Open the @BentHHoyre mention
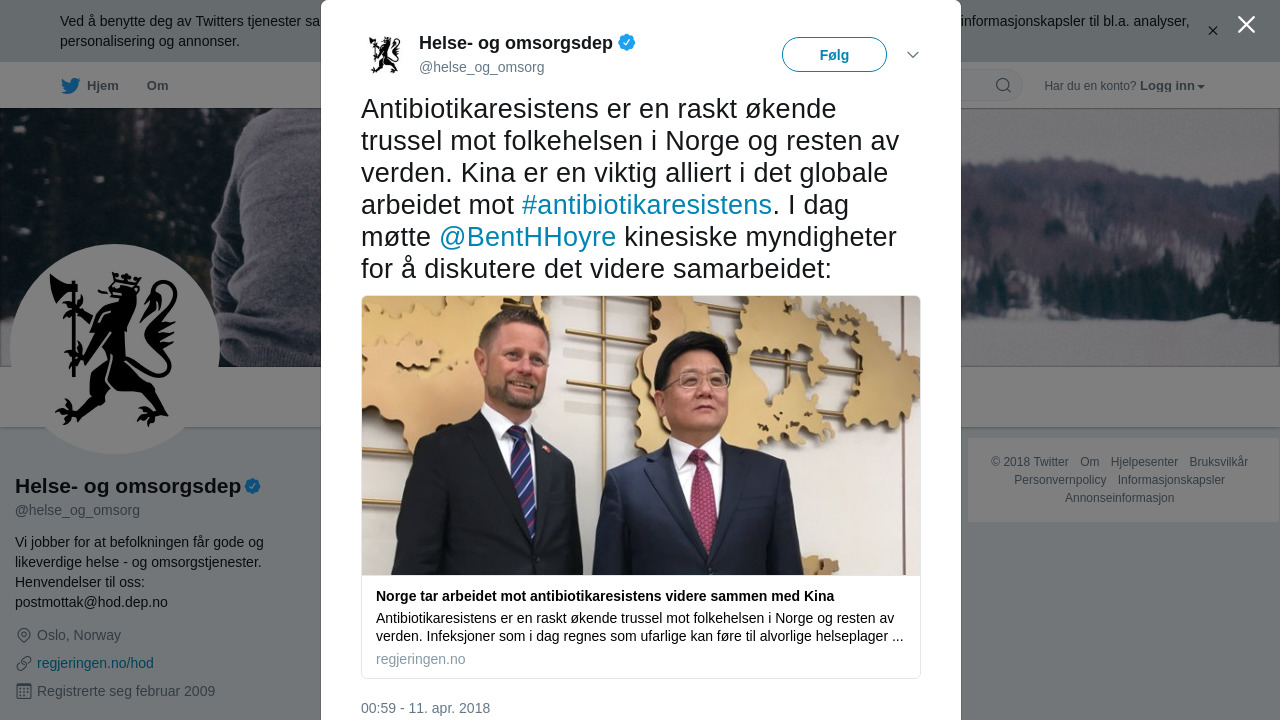1280x720 pixels. coord(528,237)
